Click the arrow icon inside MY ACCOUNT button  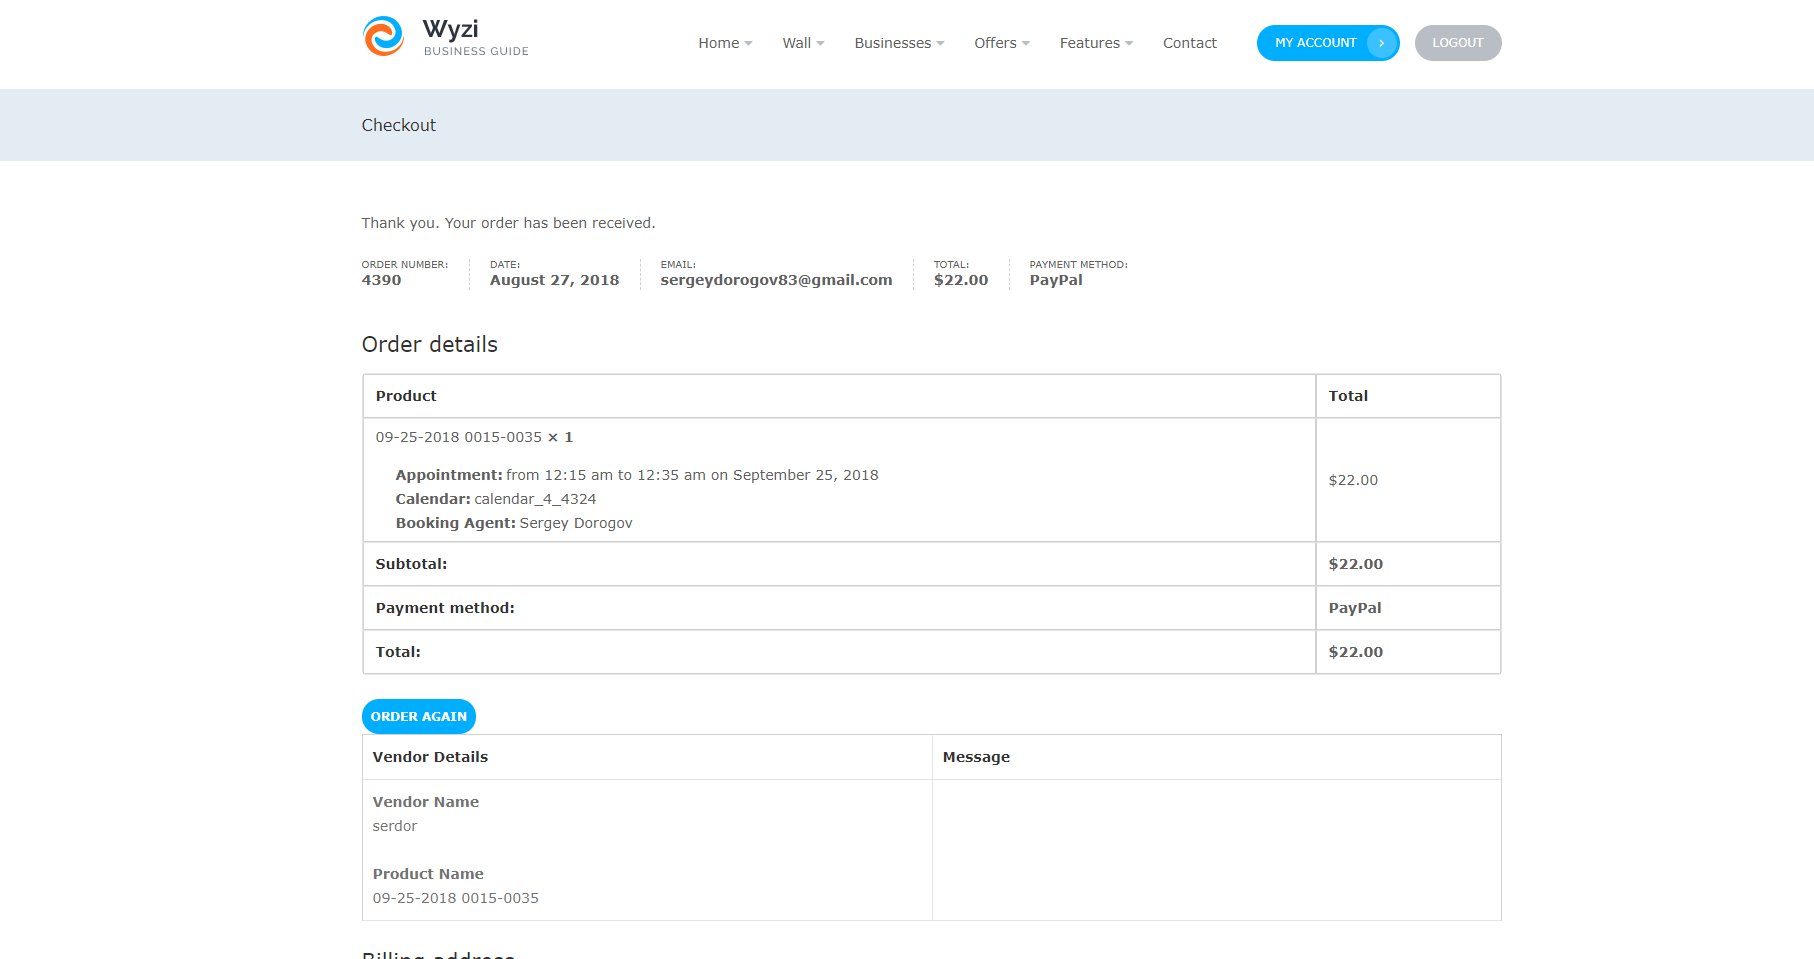[x=1384, y=43]
